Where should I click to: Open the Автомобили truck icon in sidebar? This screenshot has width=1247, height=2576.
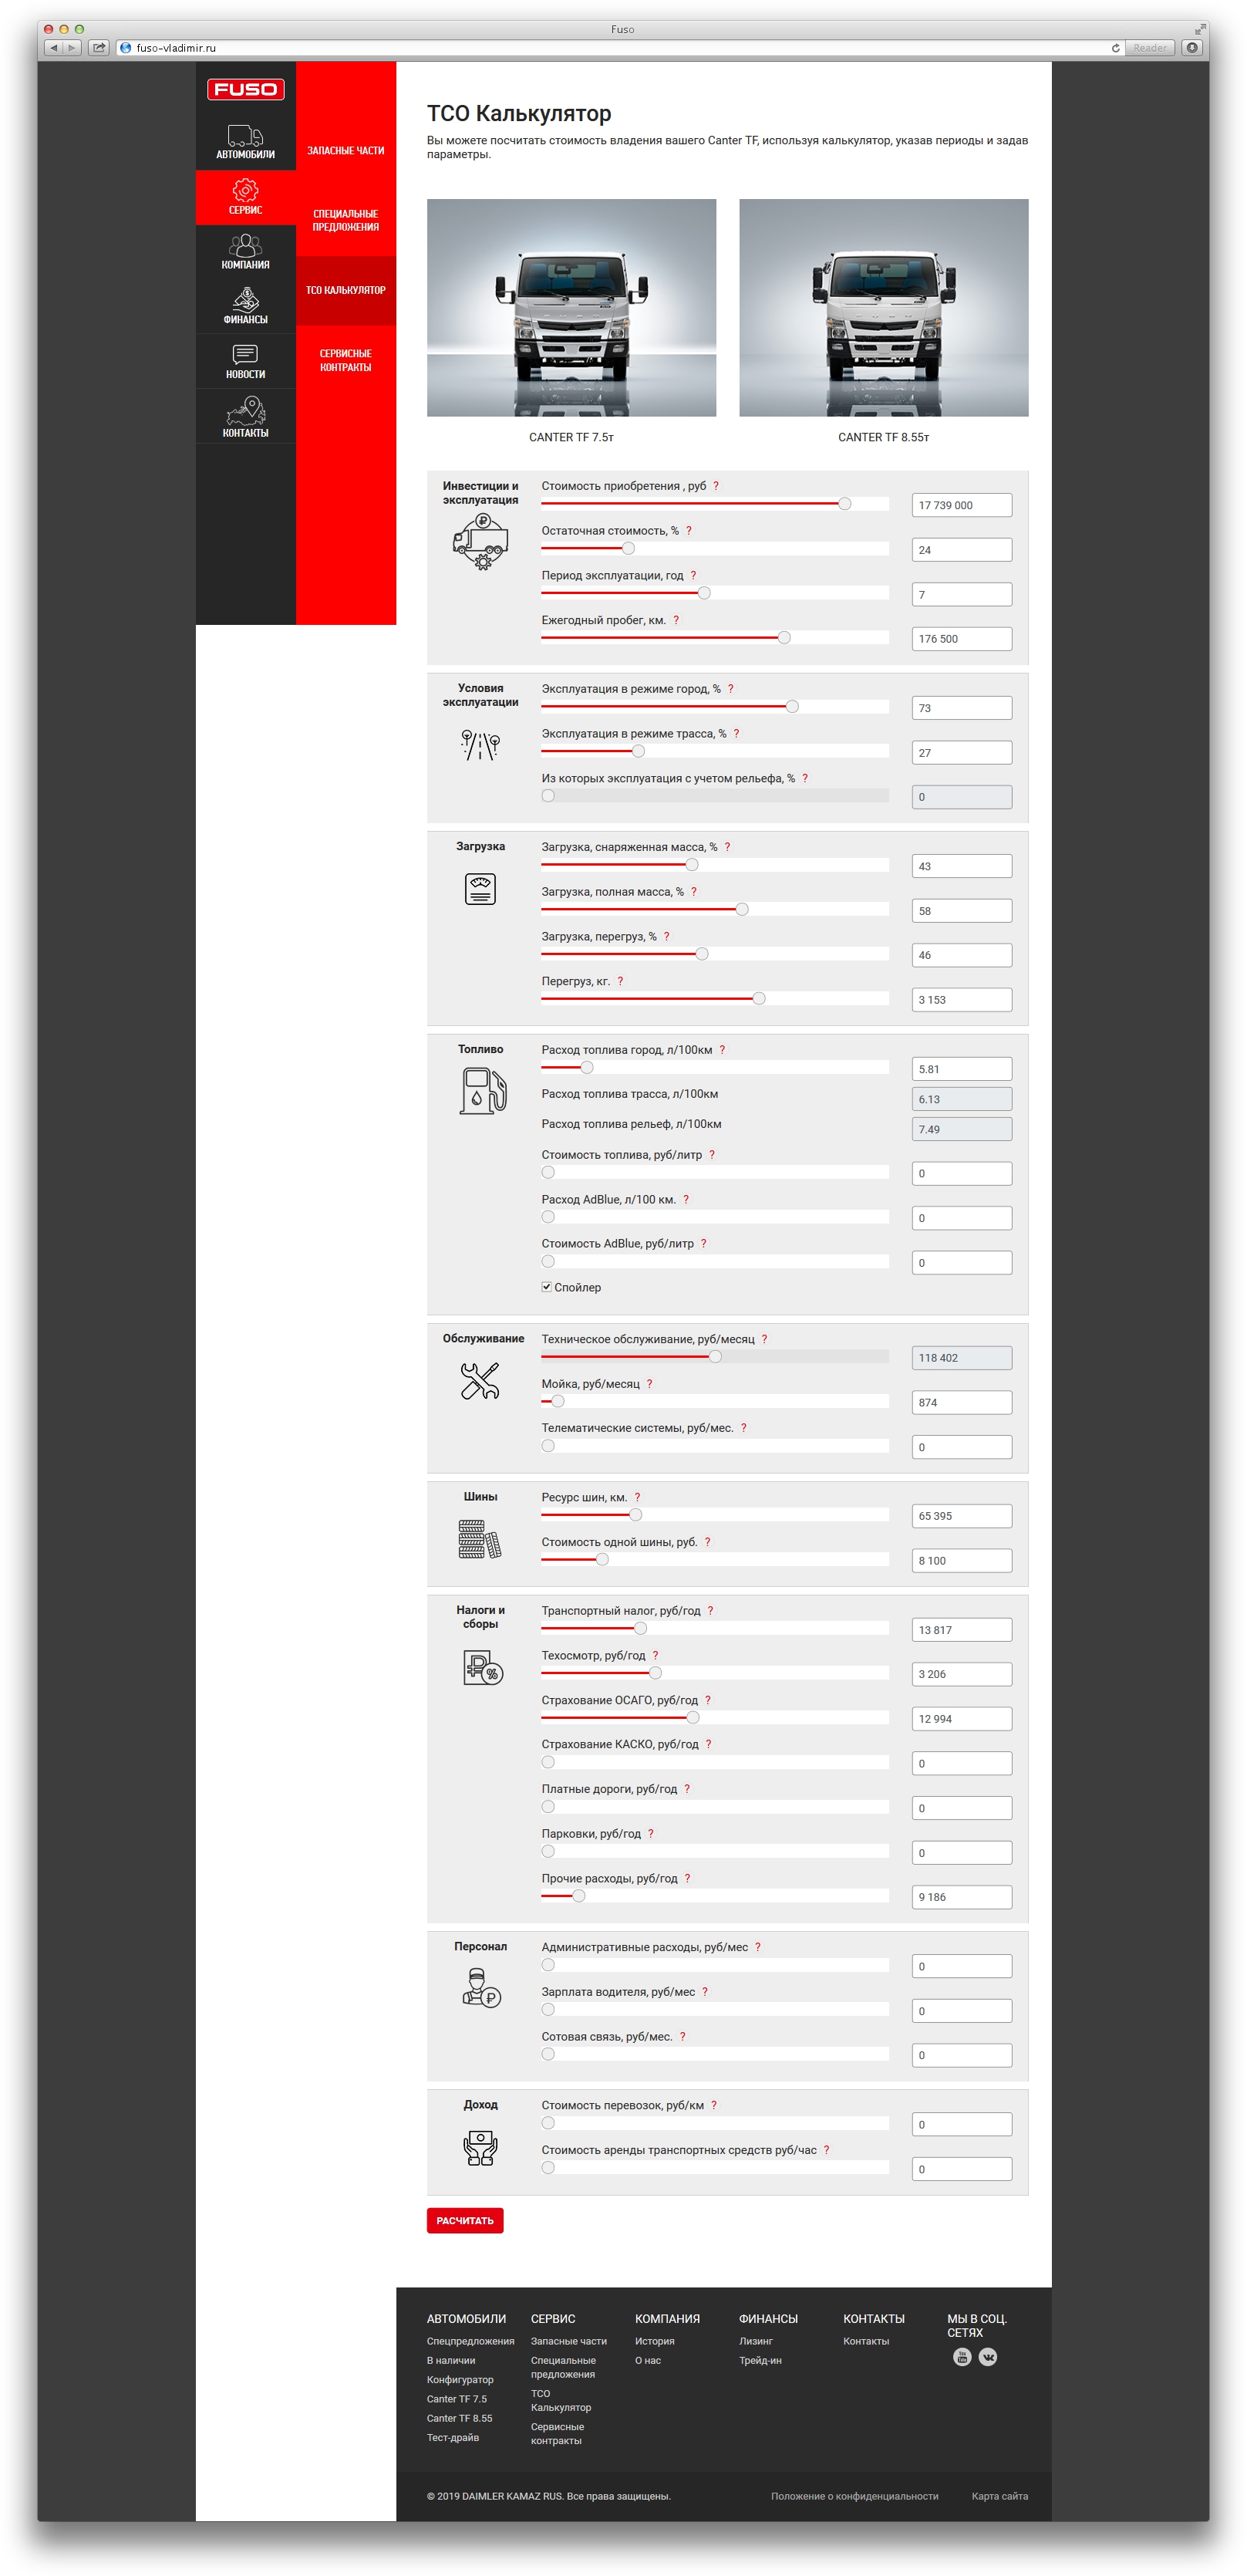tap(245, 136)
